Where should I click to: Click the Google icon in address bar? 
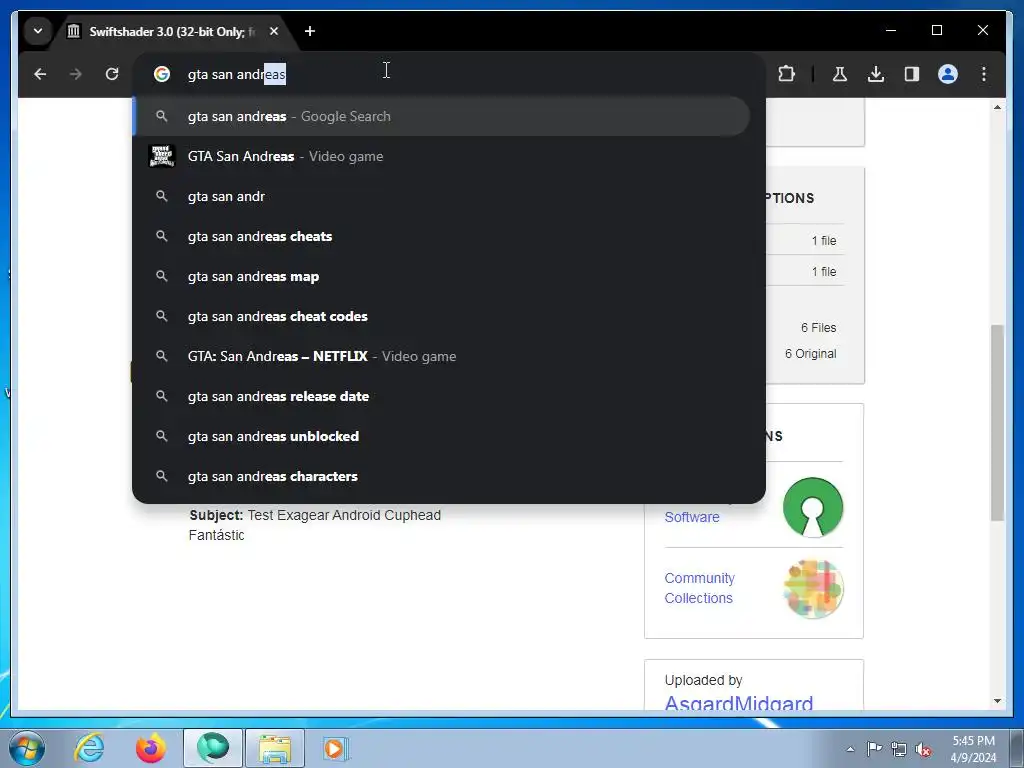click(161, 74)
